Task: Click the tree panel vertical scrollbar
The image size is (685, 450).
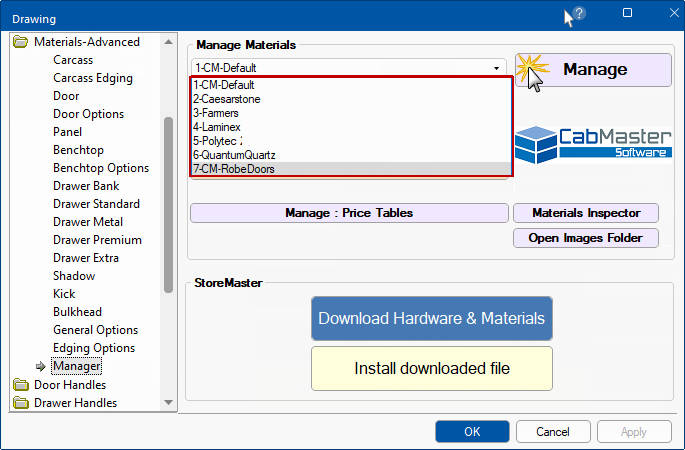Action: pos(168,200)
